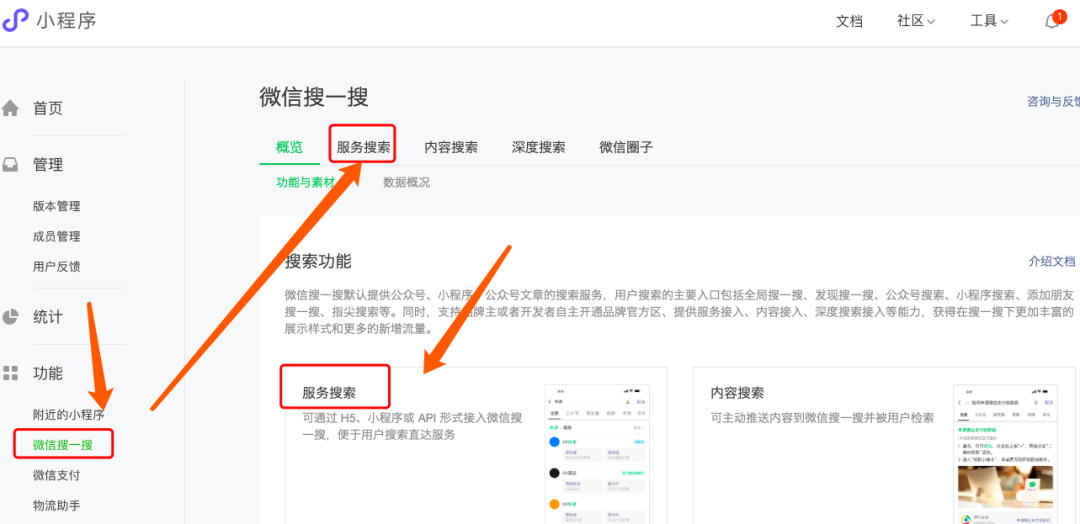Image resolution: width=1080 pixels, height=524 pixels.
Task: Open the 介绍文档 link
Action: click(1052, 262)
